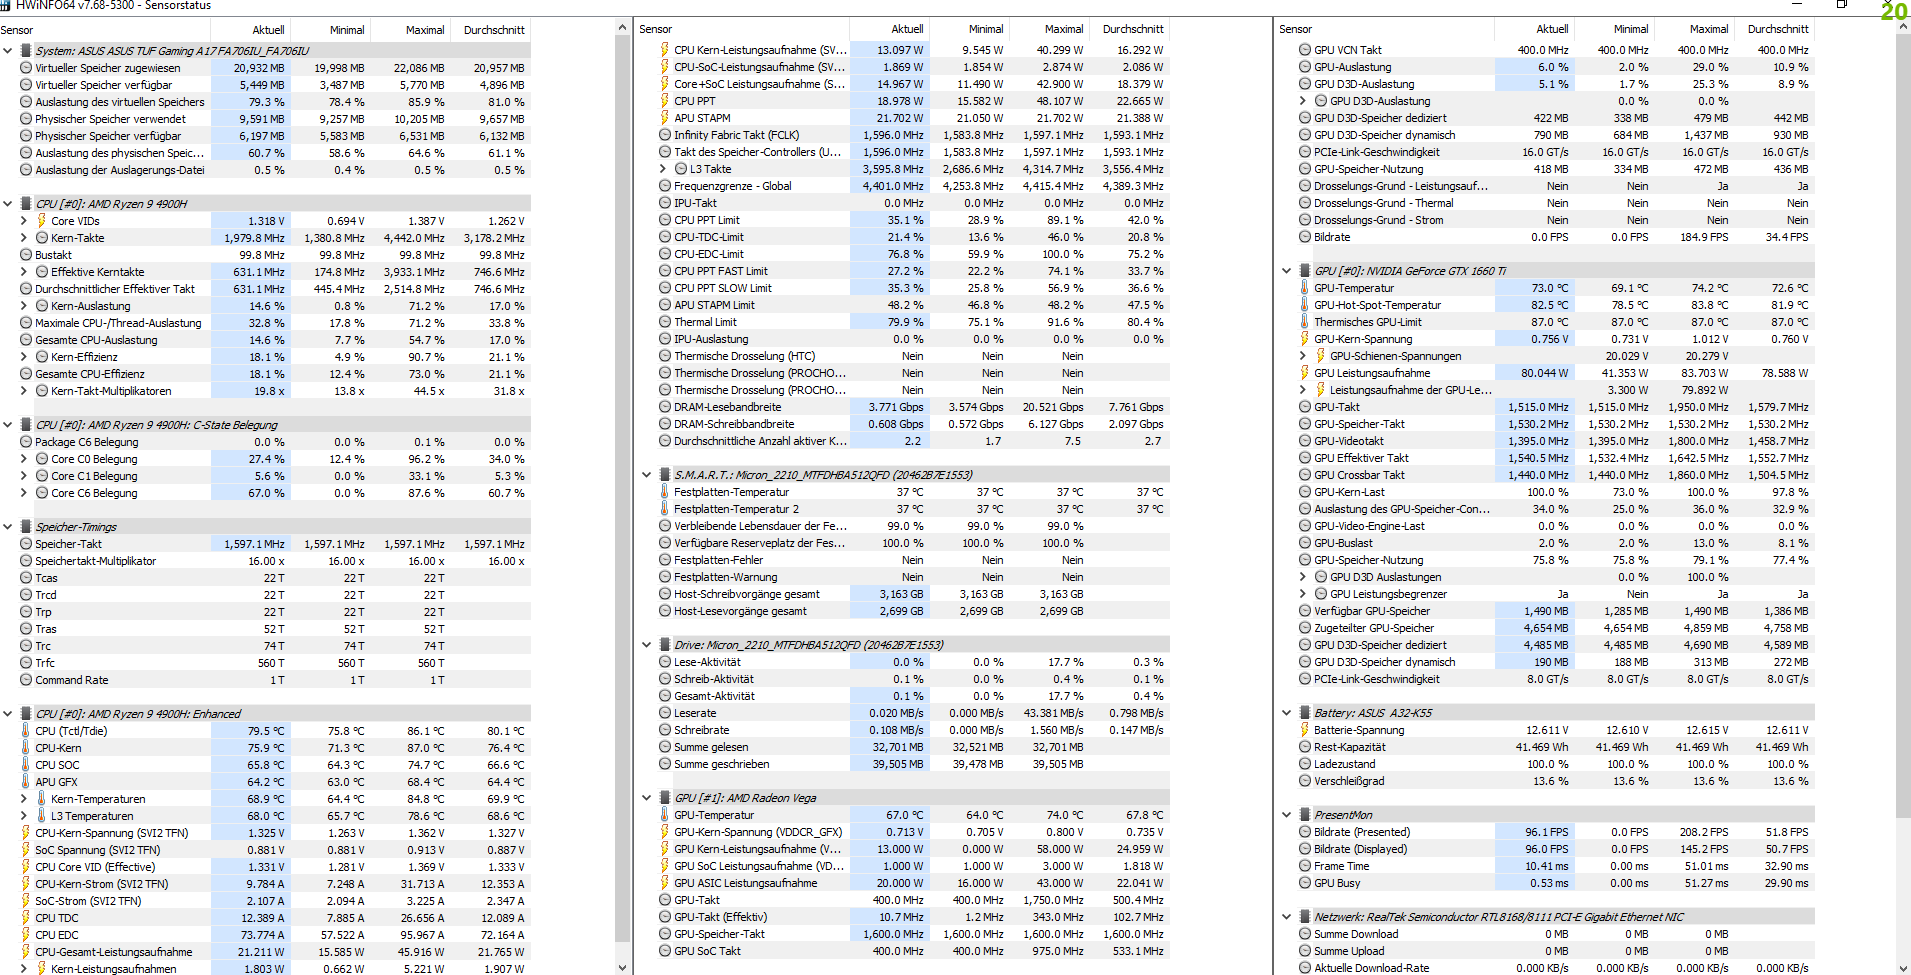Click the up arrow of left panel scrollbar
Screen dimensions: 1911x975
622,28
